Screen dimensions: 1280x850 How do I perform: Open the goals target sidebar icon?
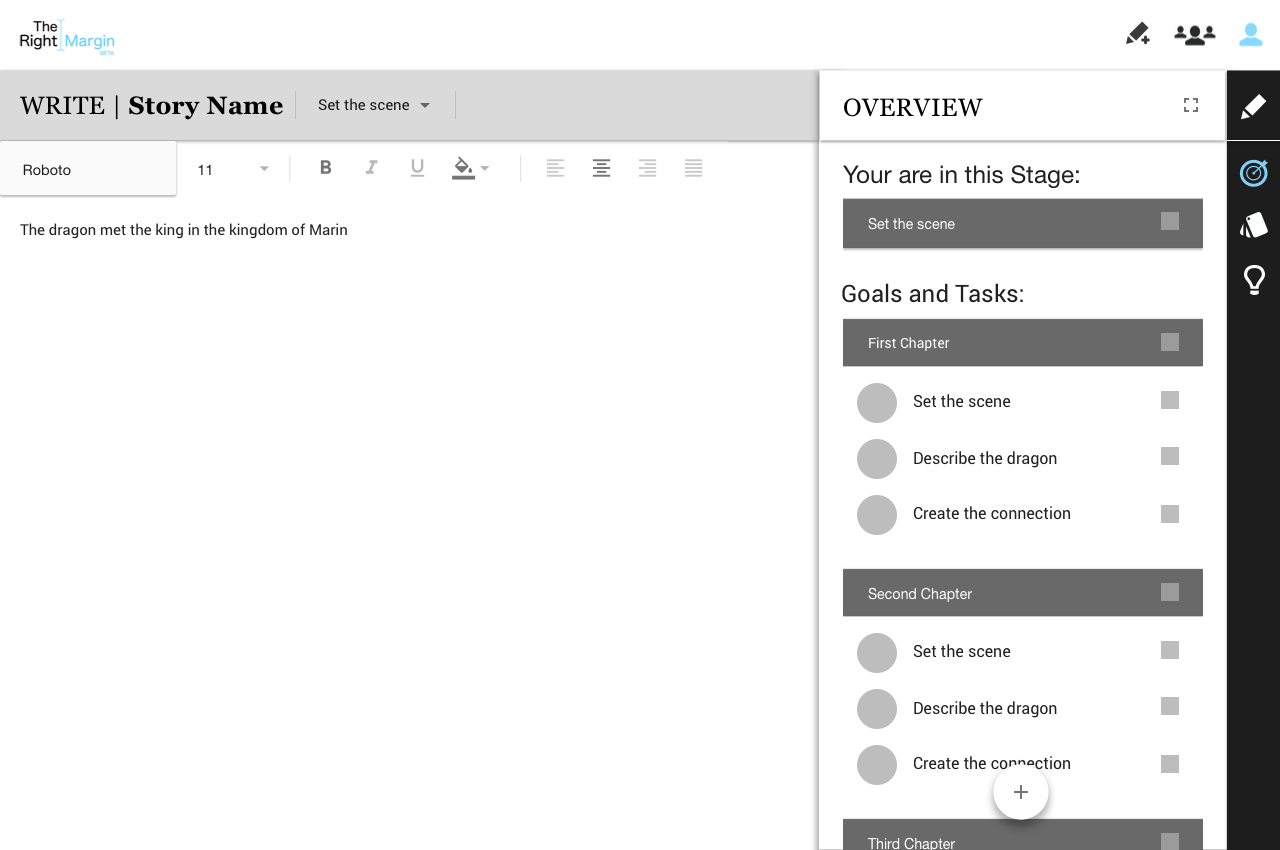point(1253,173)
